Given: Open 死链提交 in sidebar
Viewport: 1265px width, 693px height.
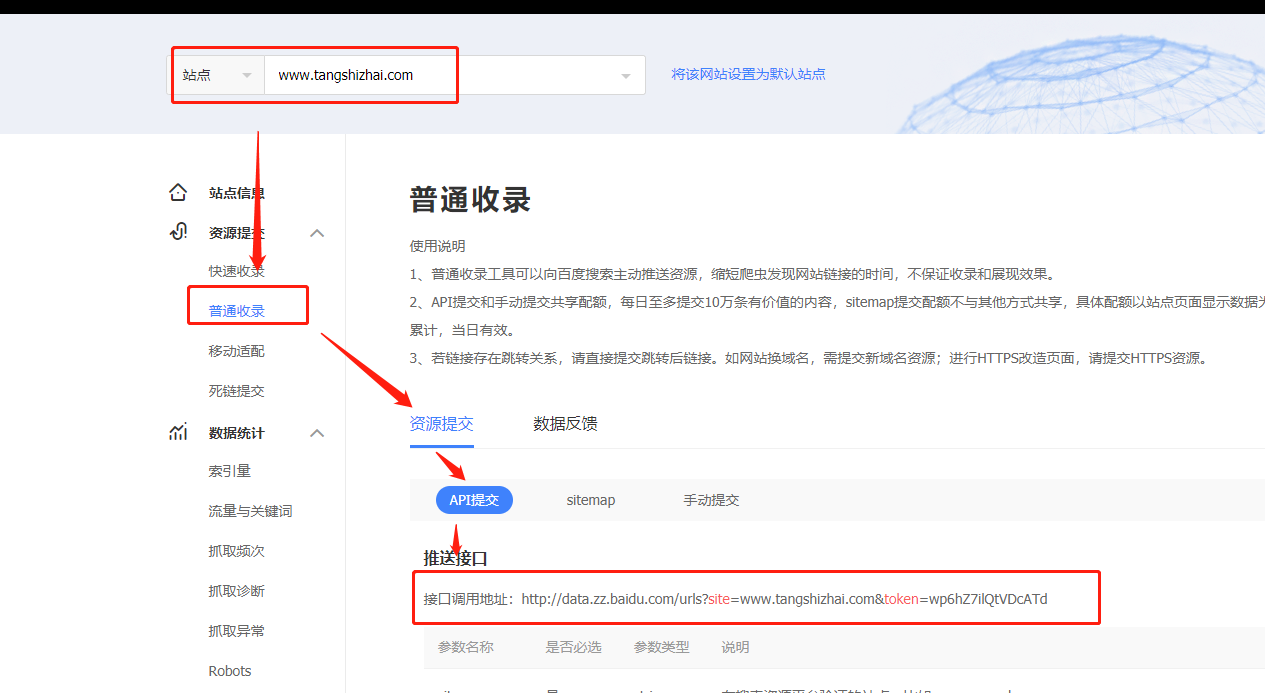Looking at the screenshot, I should pos(236,391).
